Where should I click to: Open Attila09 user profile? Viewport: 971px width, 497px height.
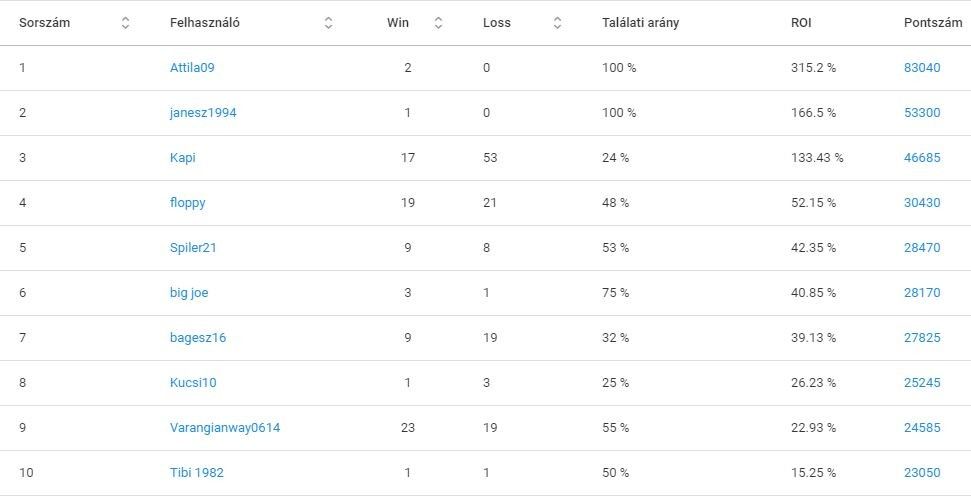pos(192,68)
